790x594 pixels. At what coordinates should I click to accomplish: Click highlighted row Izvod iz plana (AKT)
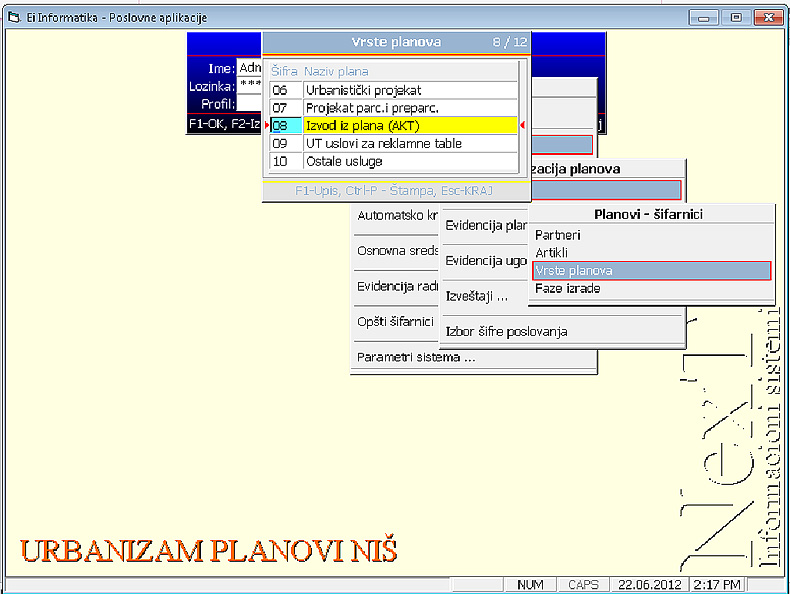pyautogui.click(x=393, y=126)
